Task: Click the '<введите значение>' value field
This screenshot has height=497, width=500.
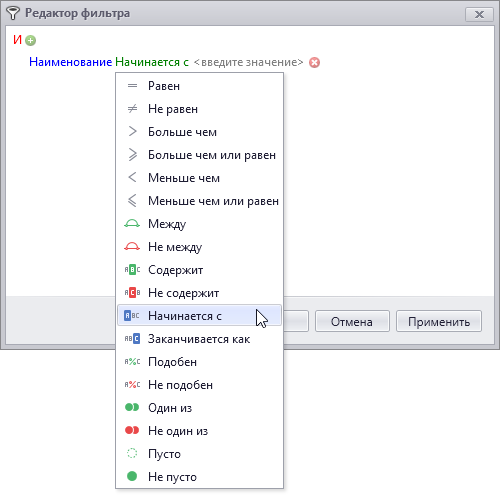Action: [x=249, y=62]
